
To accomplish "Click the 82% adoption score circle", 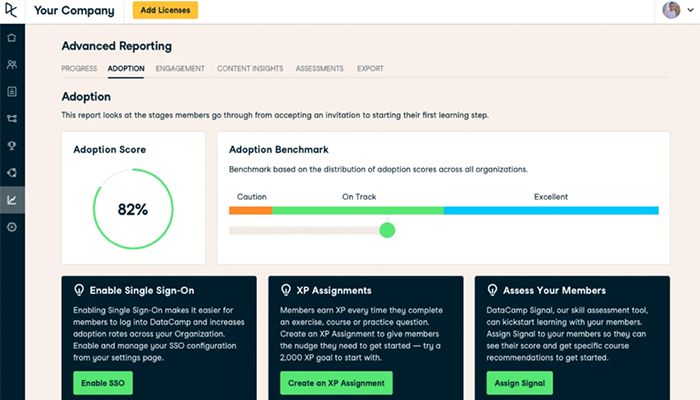I will point(133,209).
